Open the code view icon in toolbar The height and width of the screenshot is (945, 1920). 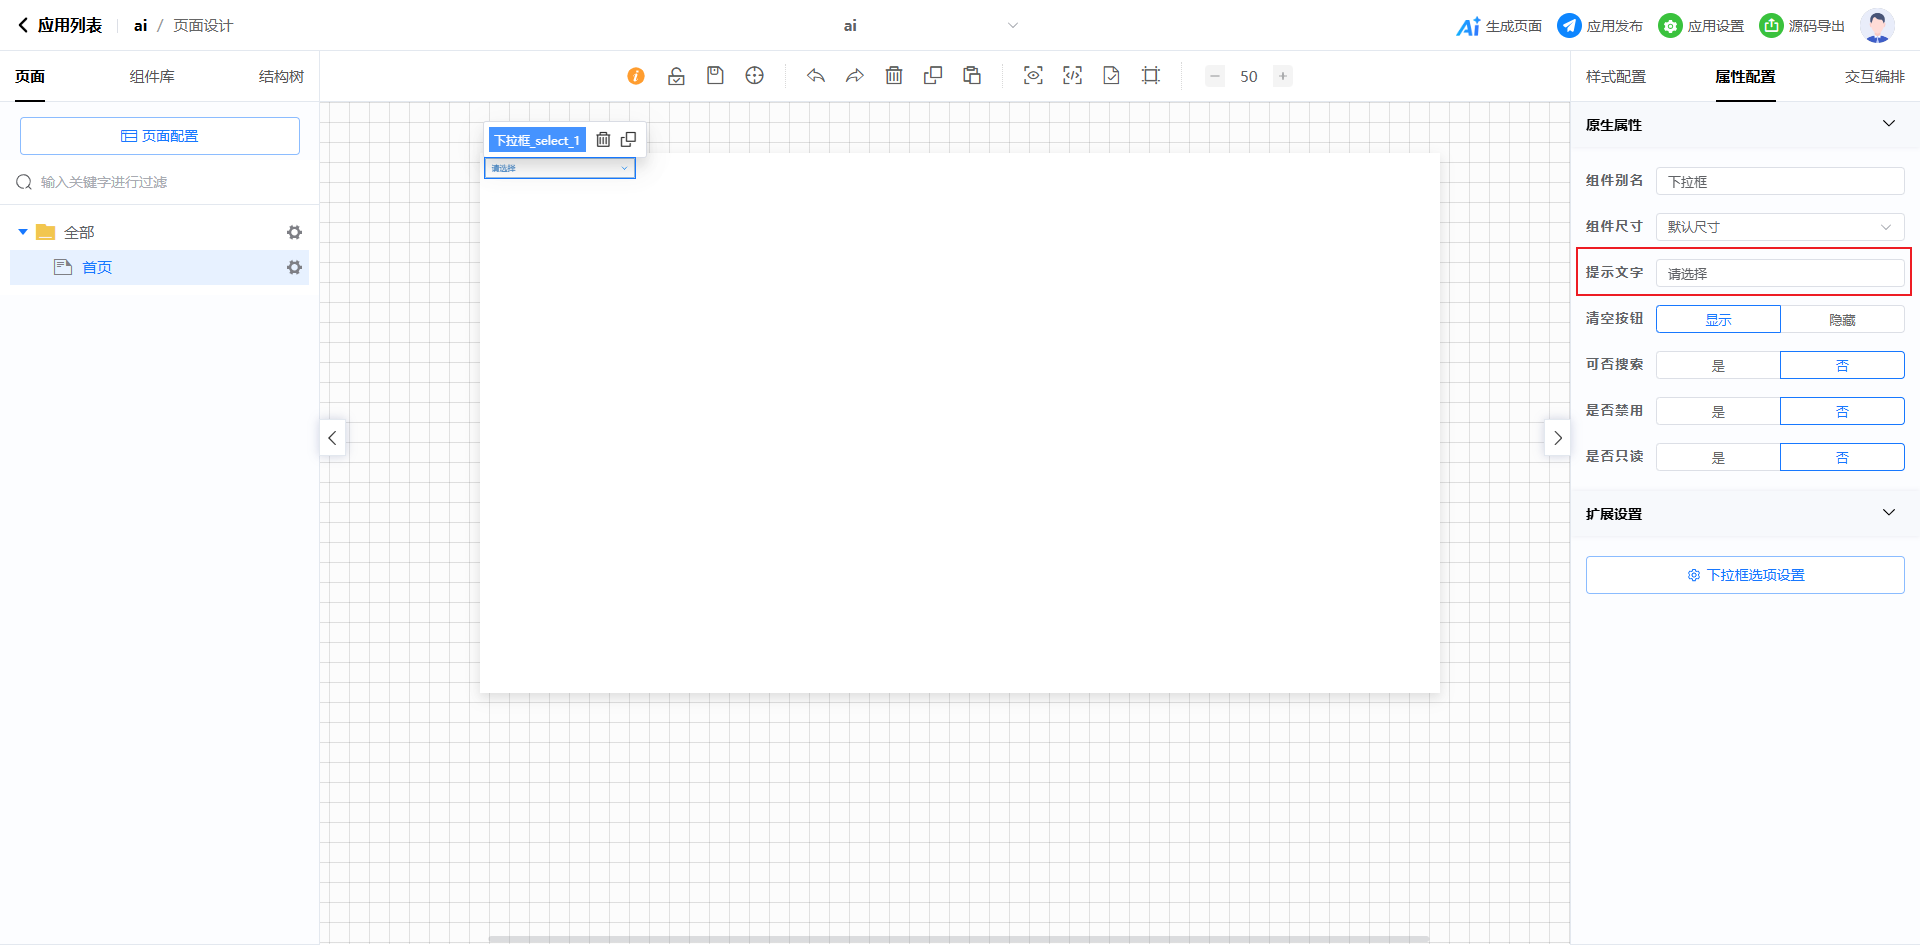tap(1072, 76)
